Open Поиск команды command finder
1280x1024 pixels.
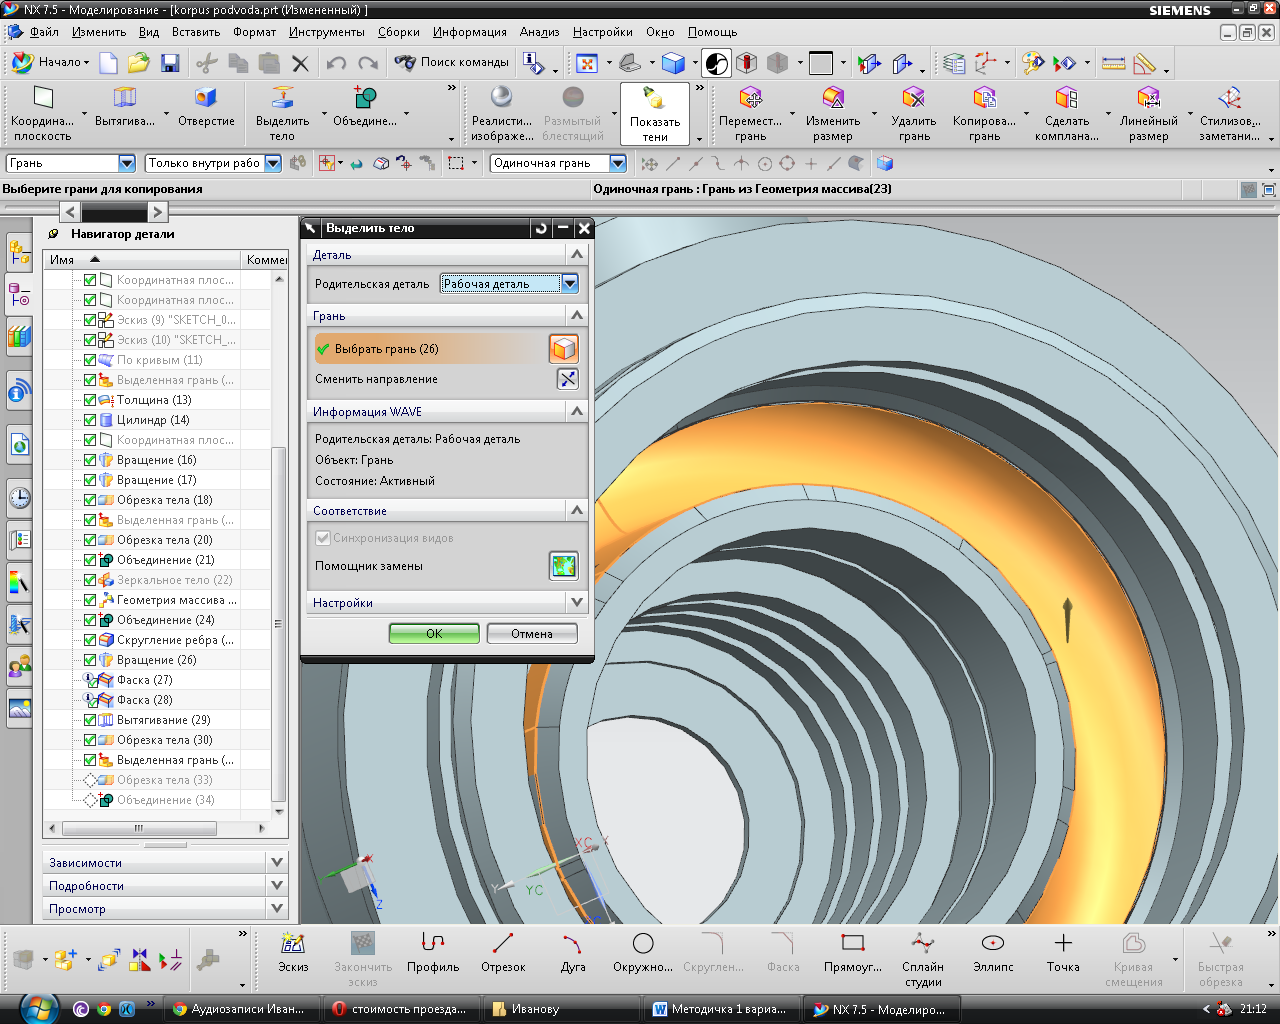tap(452, 62)
